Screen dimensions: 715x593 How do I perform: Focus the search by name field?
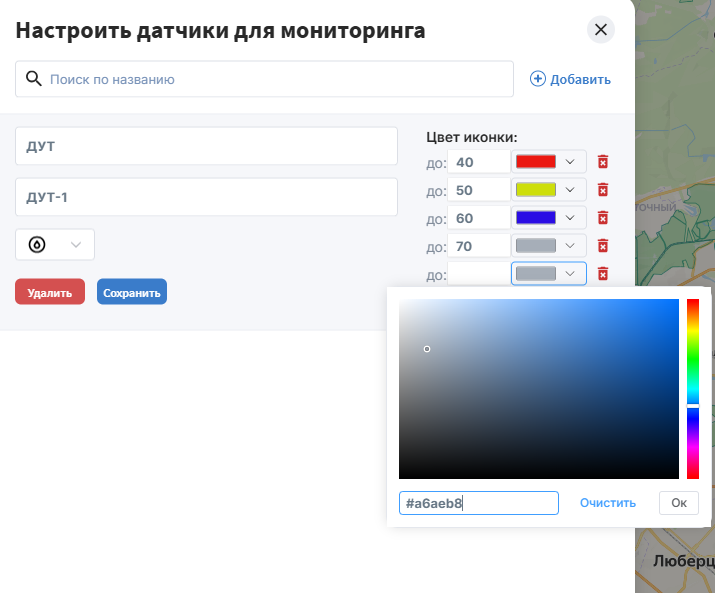click(x=264, y=79)
